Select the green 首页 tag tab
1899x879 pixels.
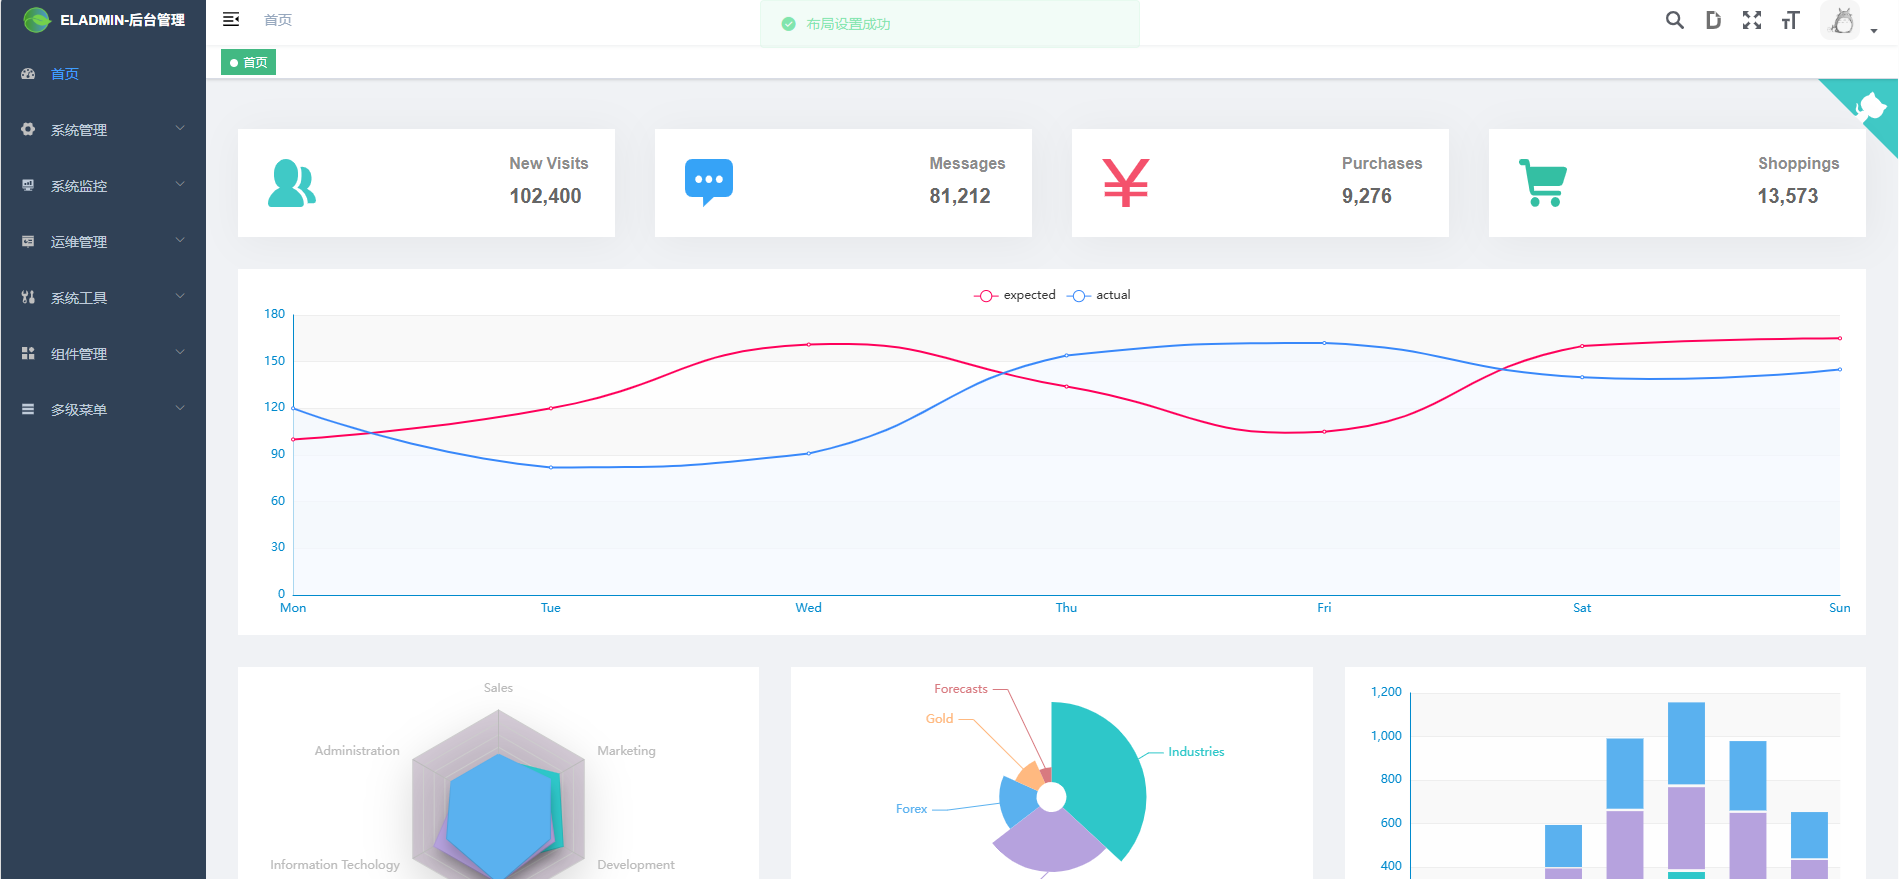point(248,62)
